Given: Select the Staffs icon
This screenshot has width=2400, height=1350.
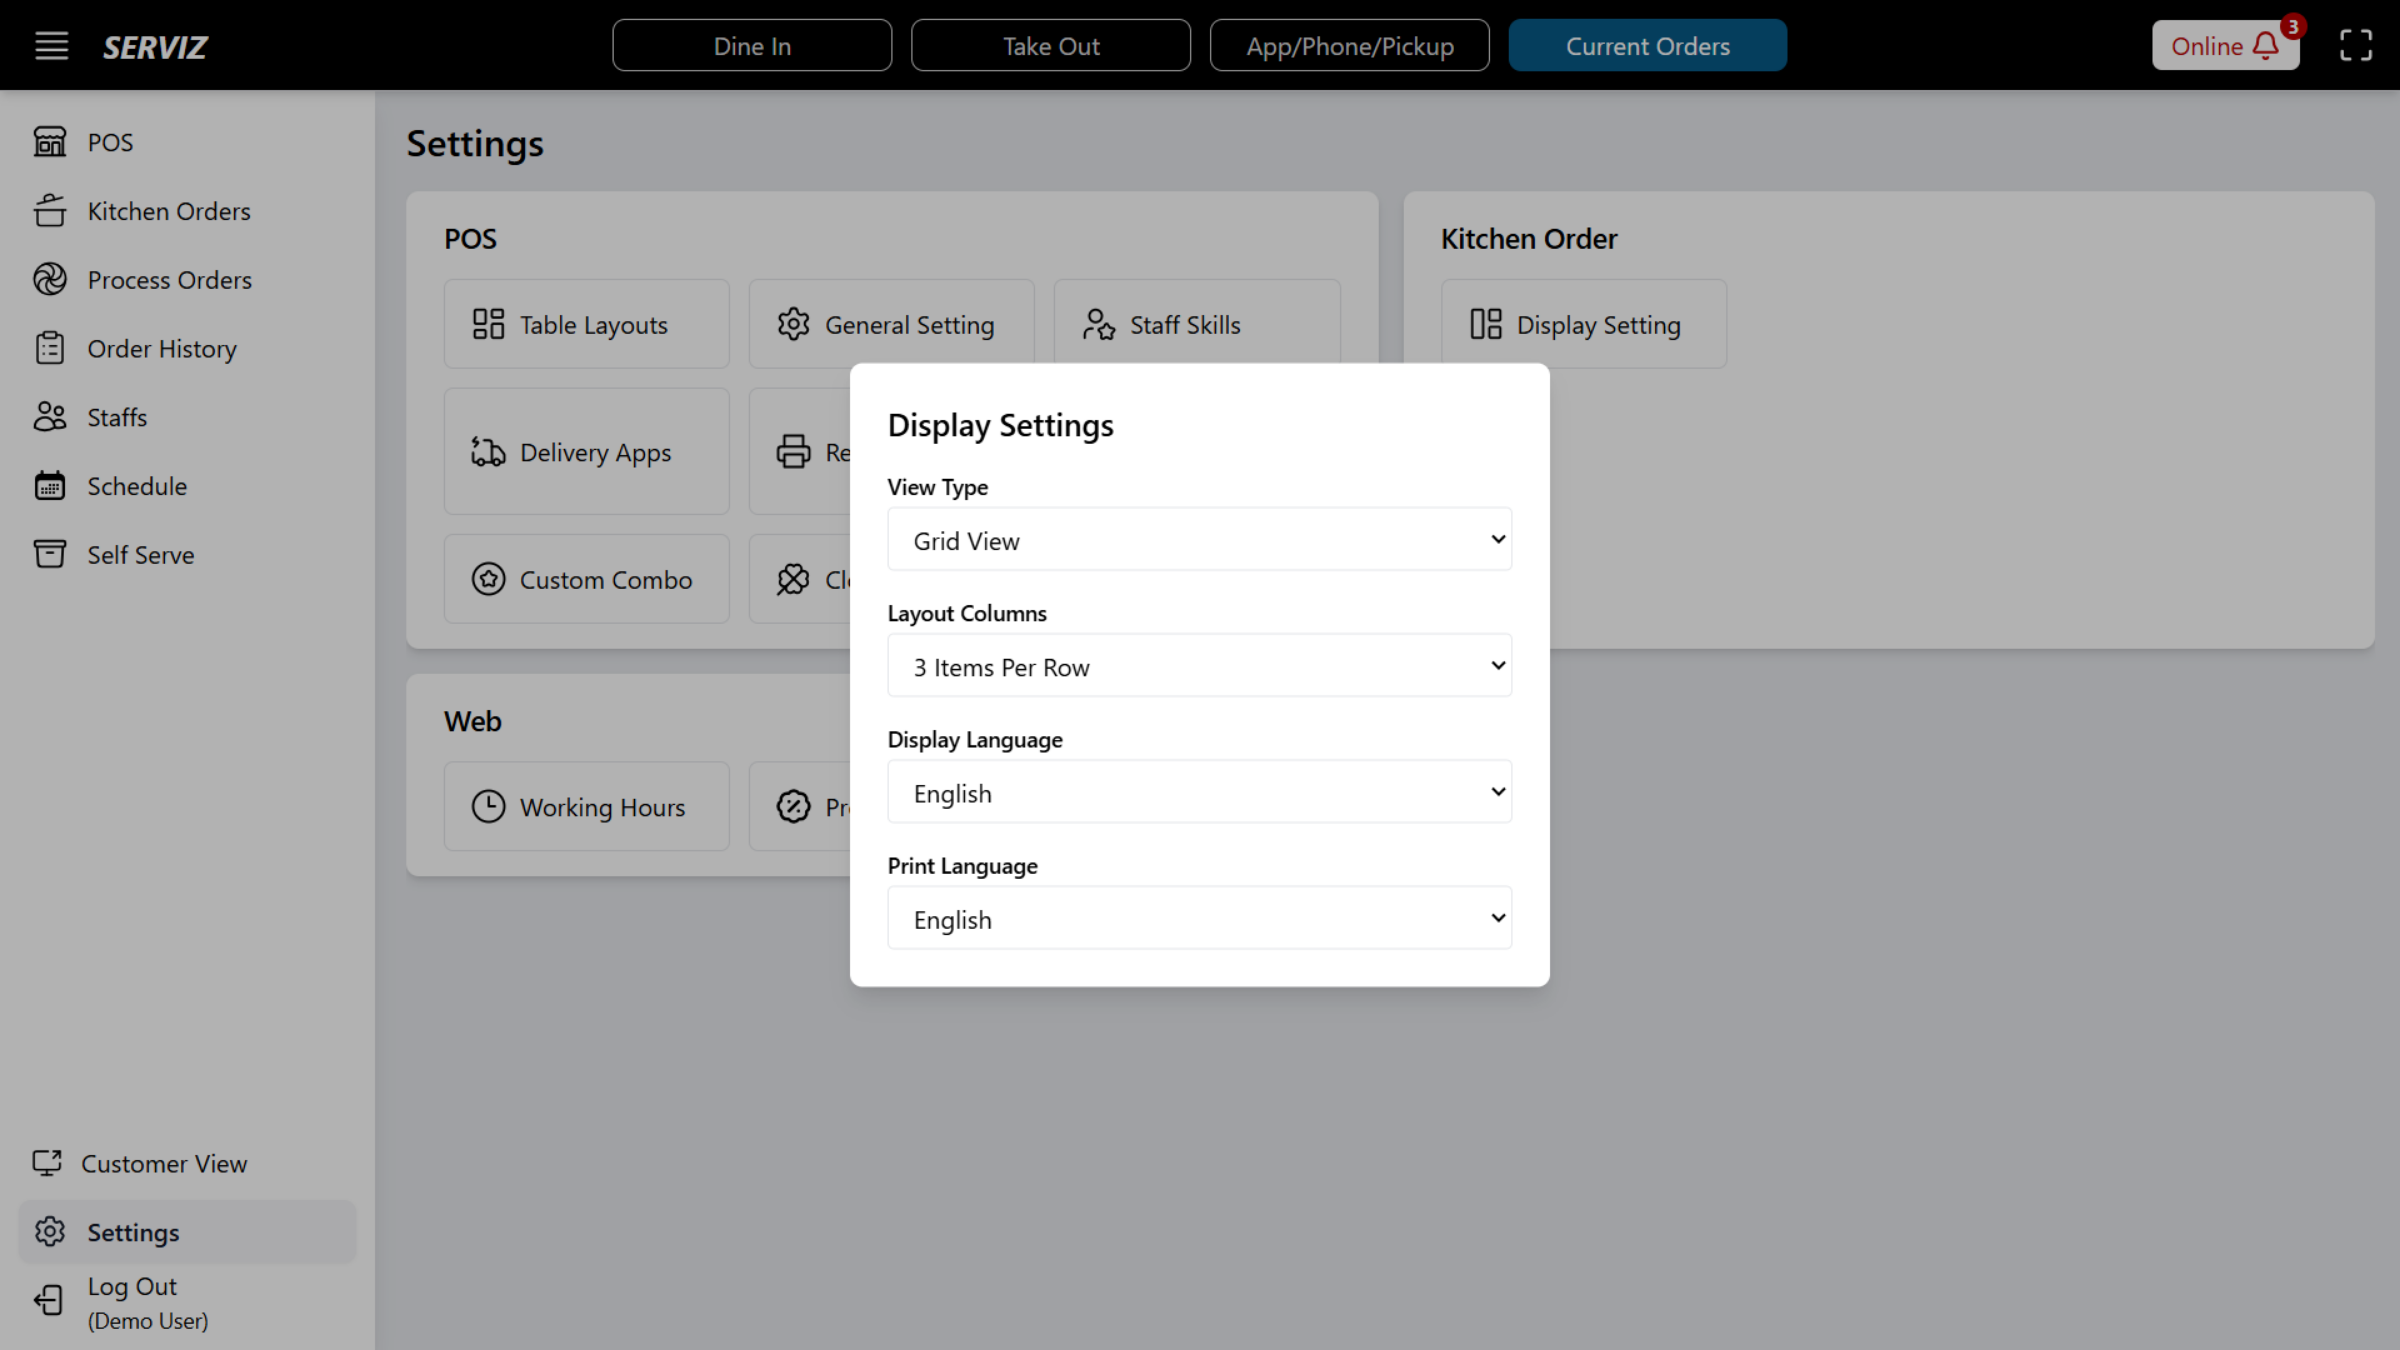Looking at the screenshot, I should pyautogui.click(x=51, y=417).
